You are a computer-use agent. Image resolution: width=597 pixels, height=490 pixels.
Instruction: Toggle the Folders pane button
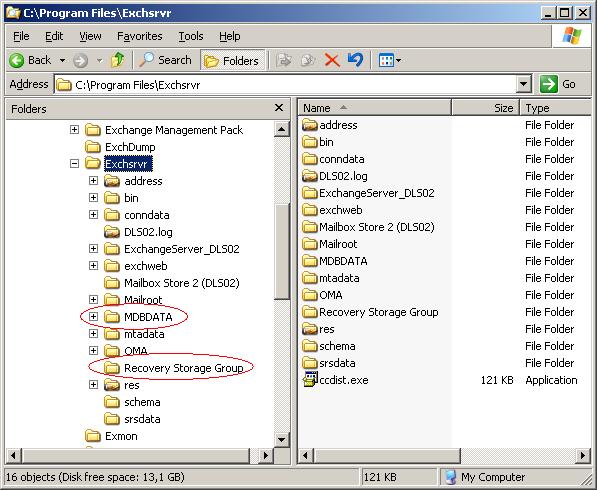click(232, 61)
